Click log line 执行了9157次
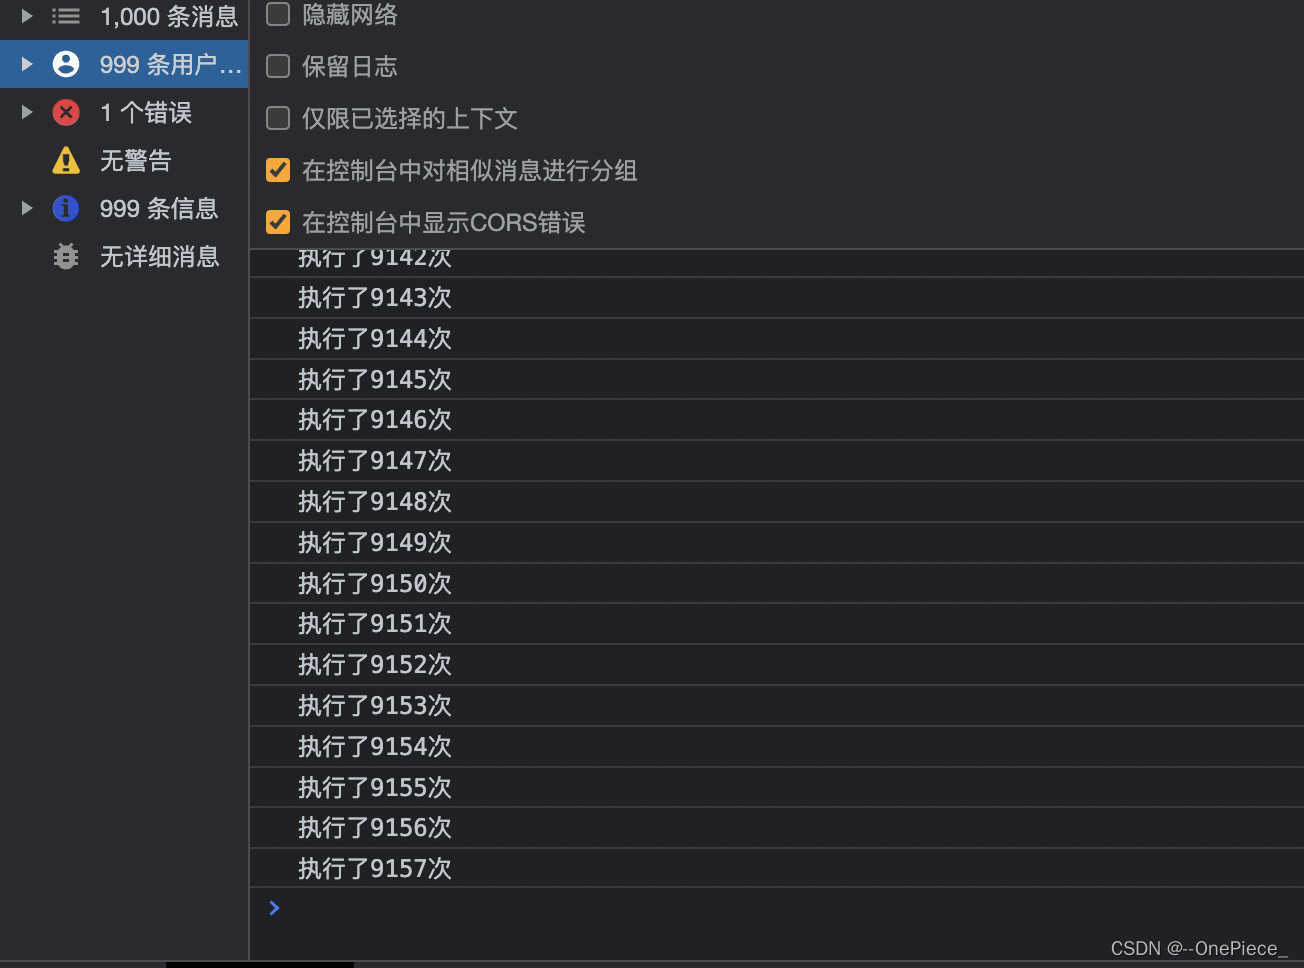1304x968 pixels. pyautogui.click(x=777, y=869)
